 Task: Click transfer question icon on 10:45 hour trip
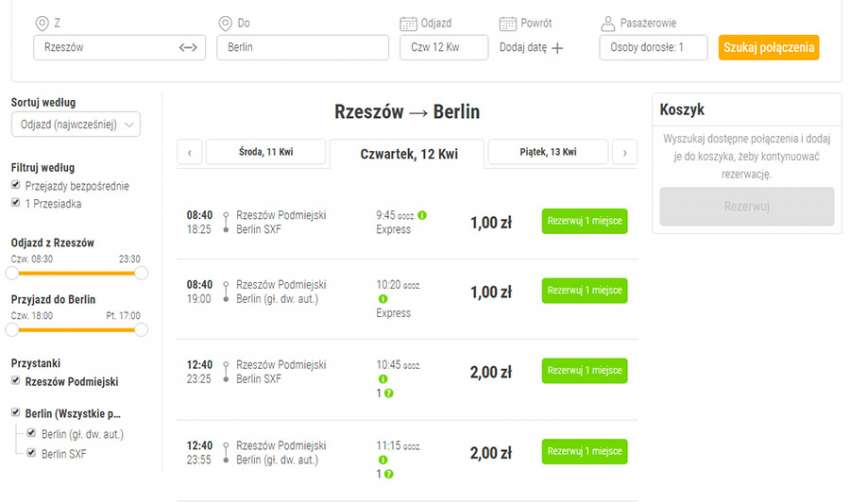point(388,393)
